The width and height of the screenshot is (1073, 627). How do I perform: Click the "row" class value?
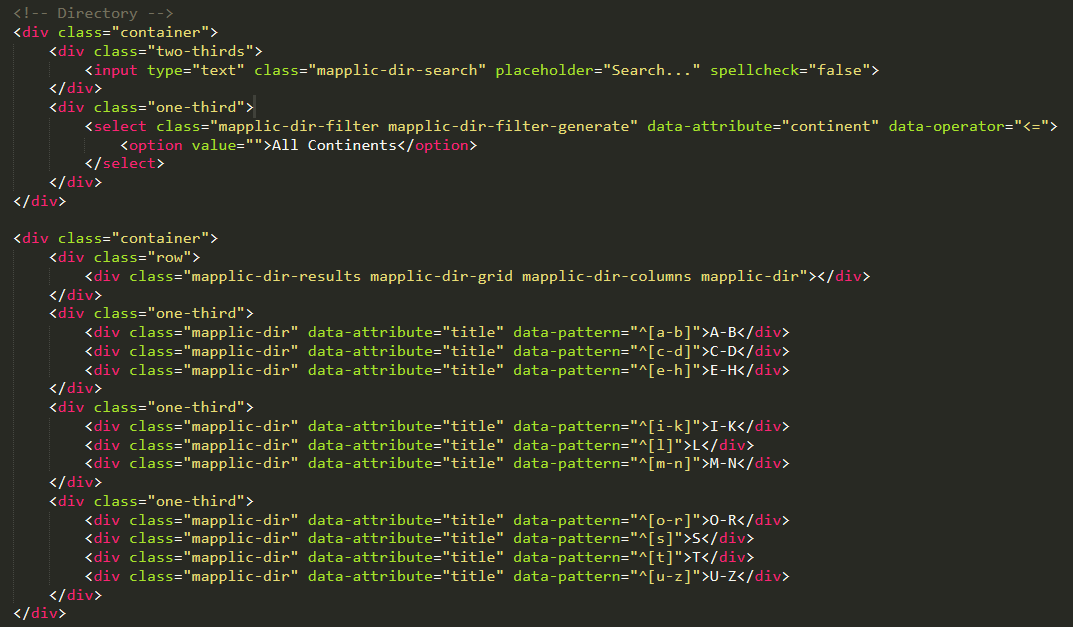click(x=170, y=257)
